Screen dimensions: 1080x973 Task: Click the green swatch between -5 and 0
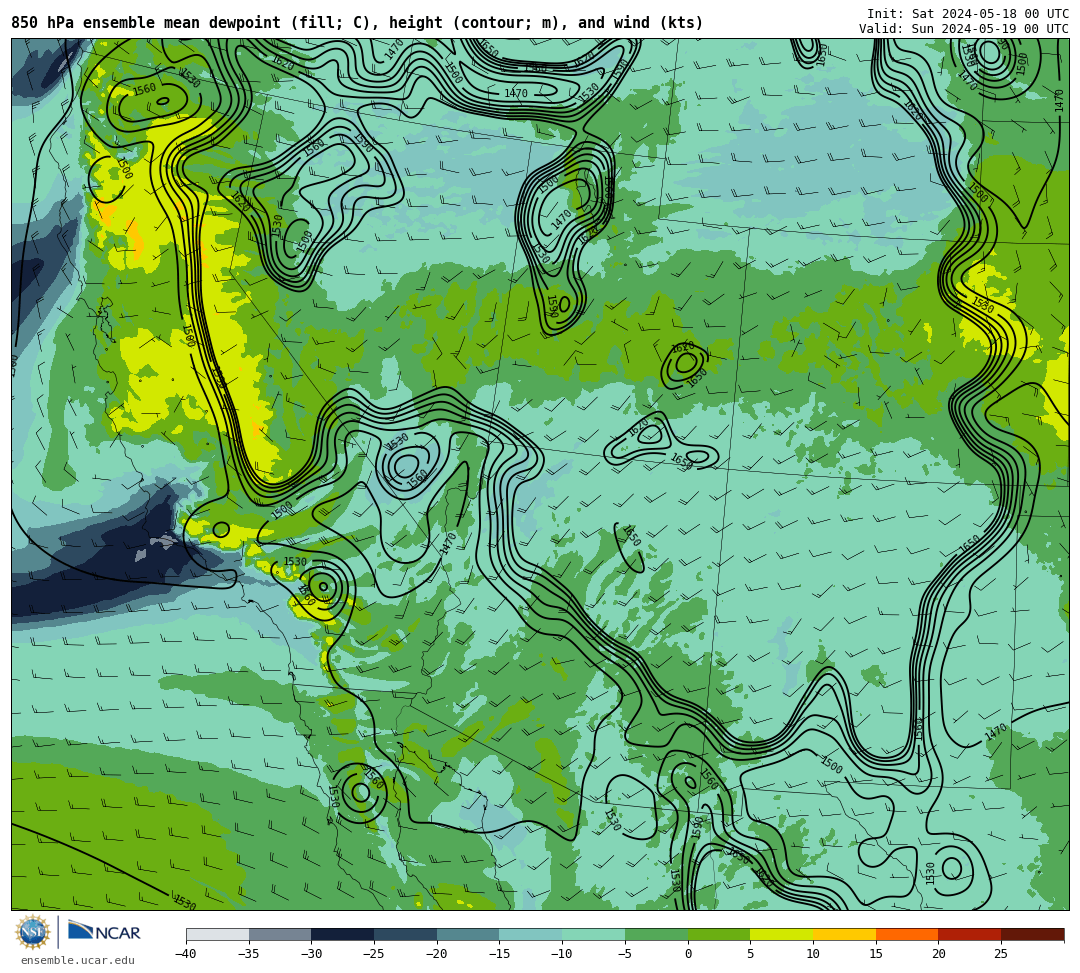[656, 934]
